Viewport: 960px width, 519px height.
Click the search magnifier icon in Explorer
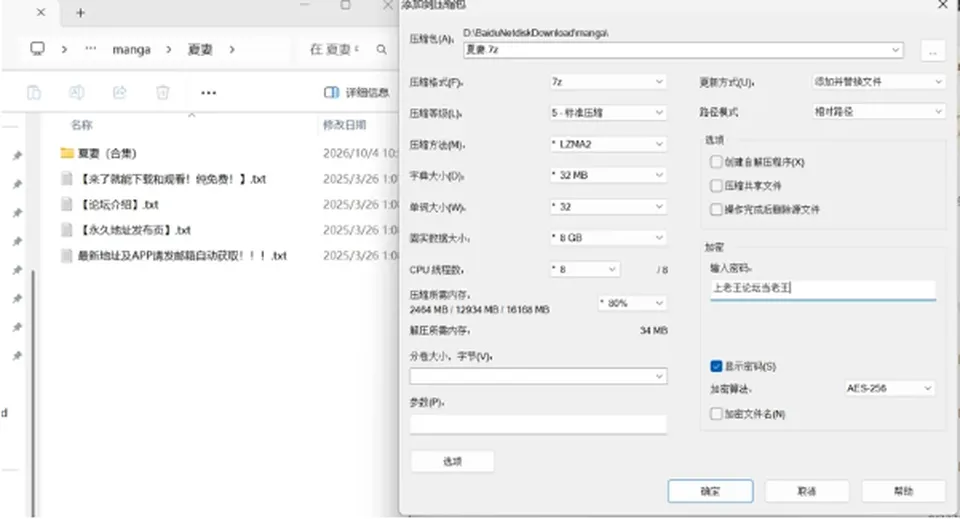point(381,50)
